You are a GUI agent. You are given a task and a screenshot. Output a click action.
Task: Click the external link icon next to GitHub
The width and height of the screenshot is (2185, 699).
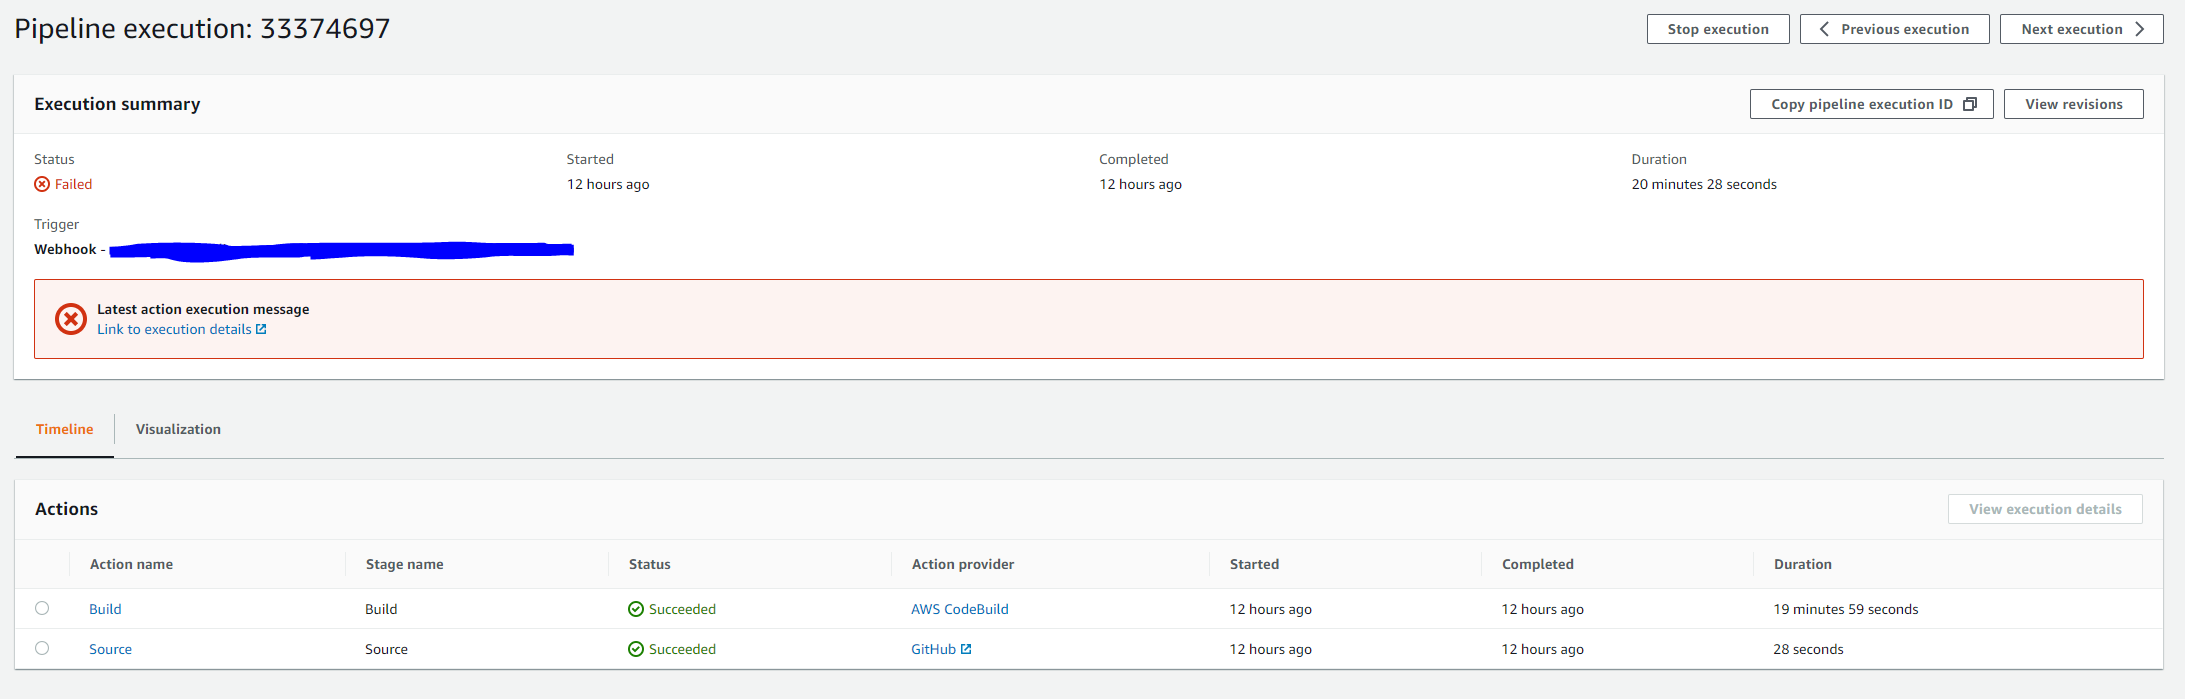[966, 649]
